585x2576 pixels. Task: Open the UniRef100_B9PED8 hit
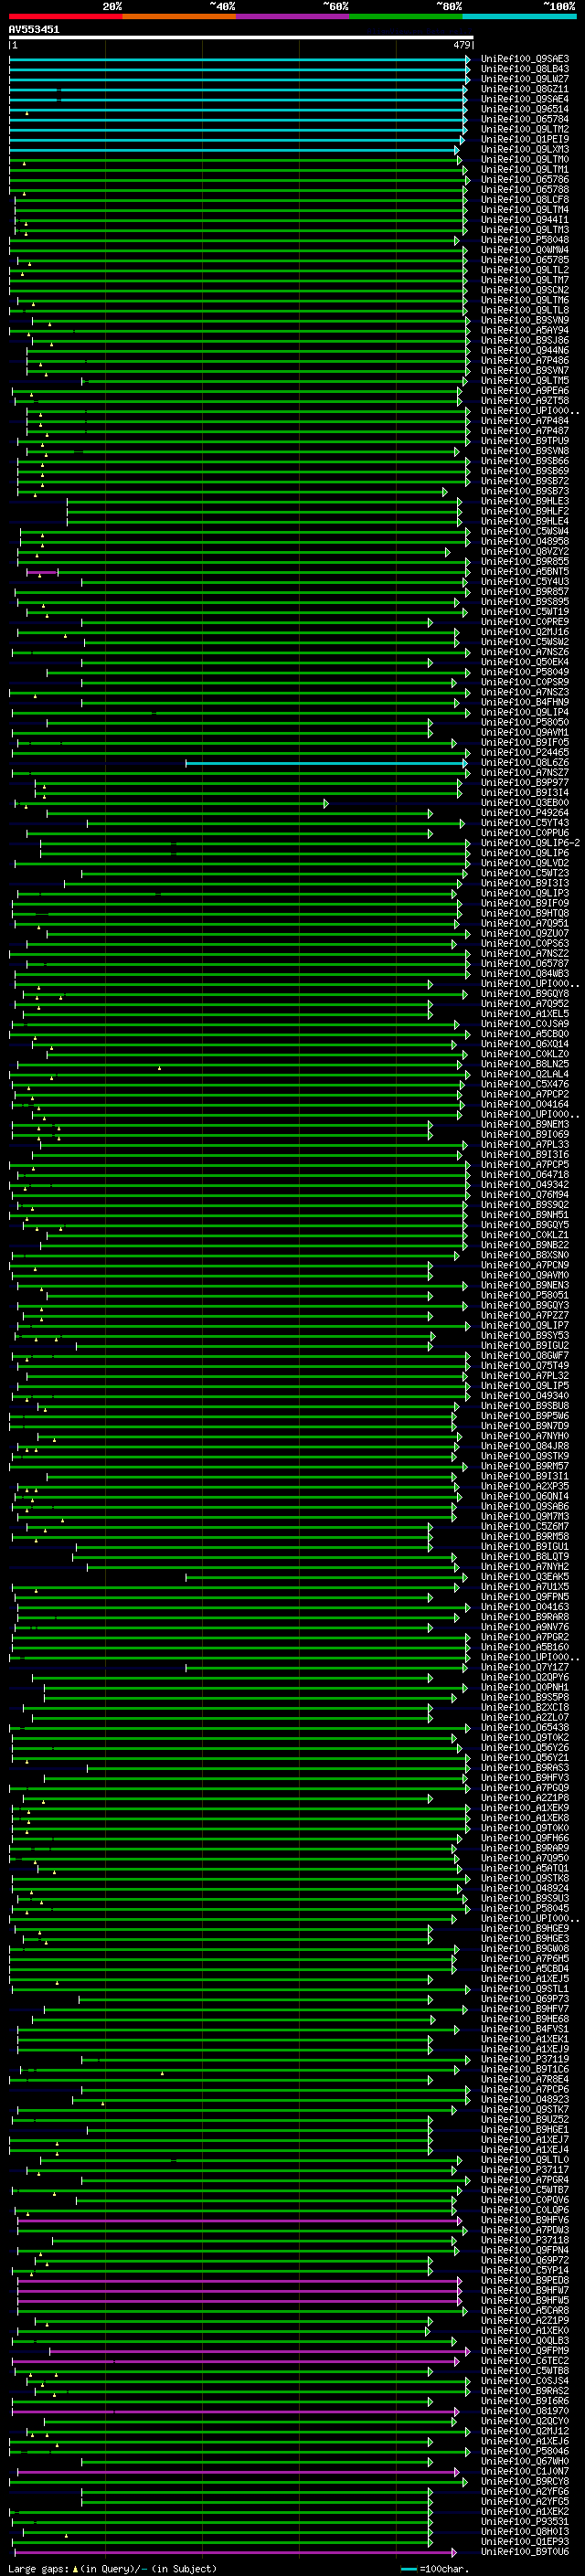[525, 2281]
